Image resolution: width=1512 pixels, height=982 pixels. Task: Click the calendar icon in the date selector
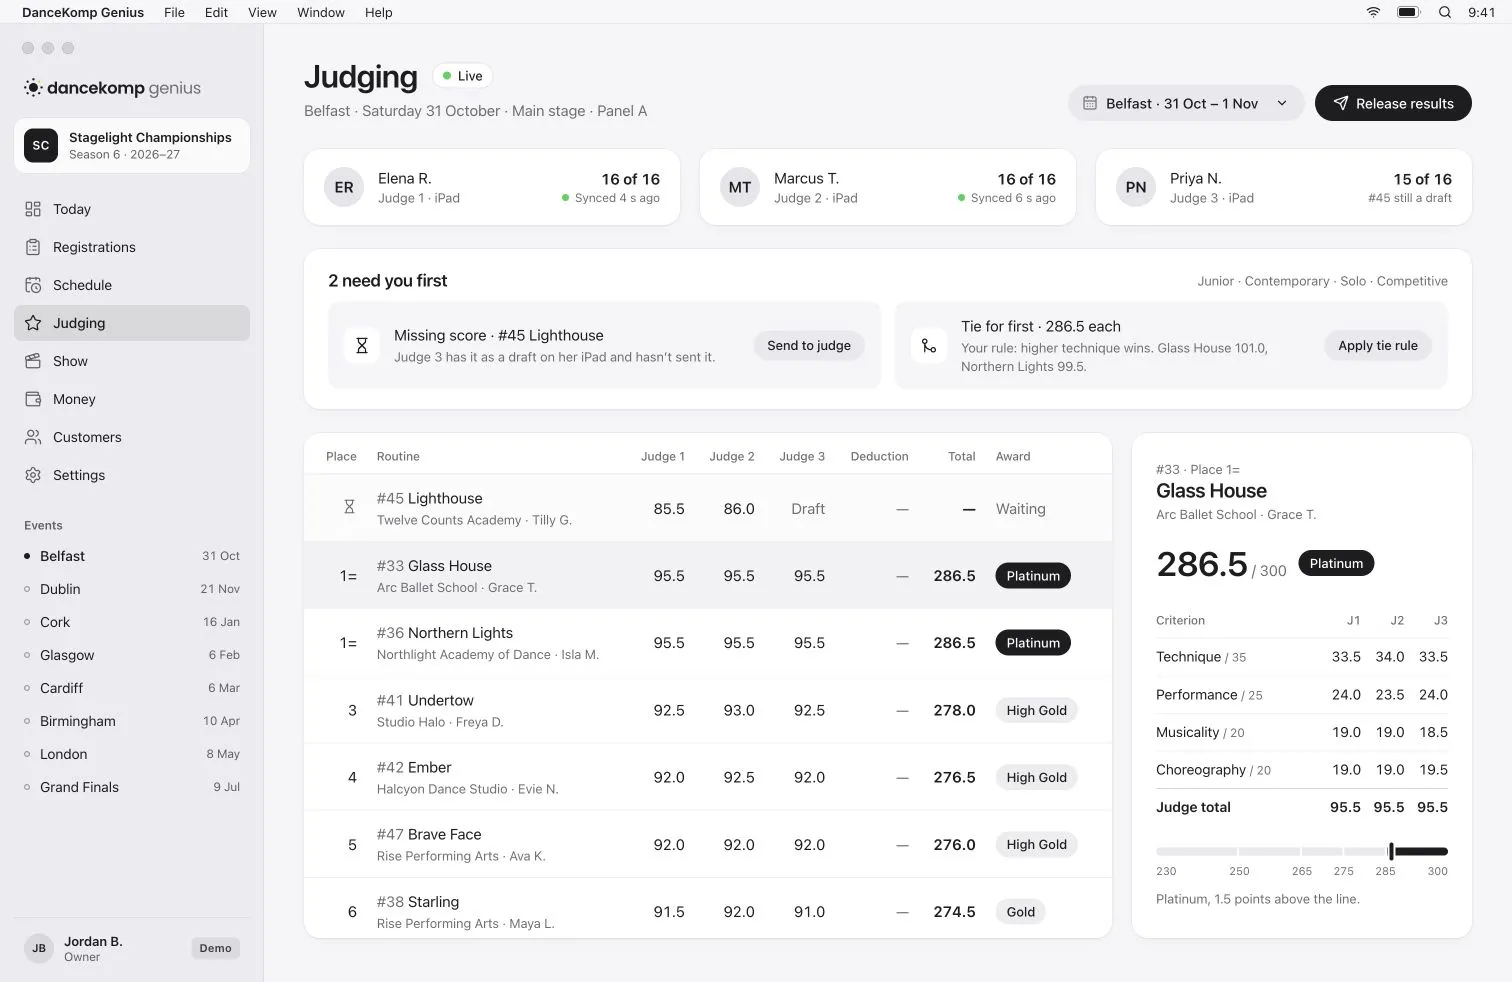1090,103
